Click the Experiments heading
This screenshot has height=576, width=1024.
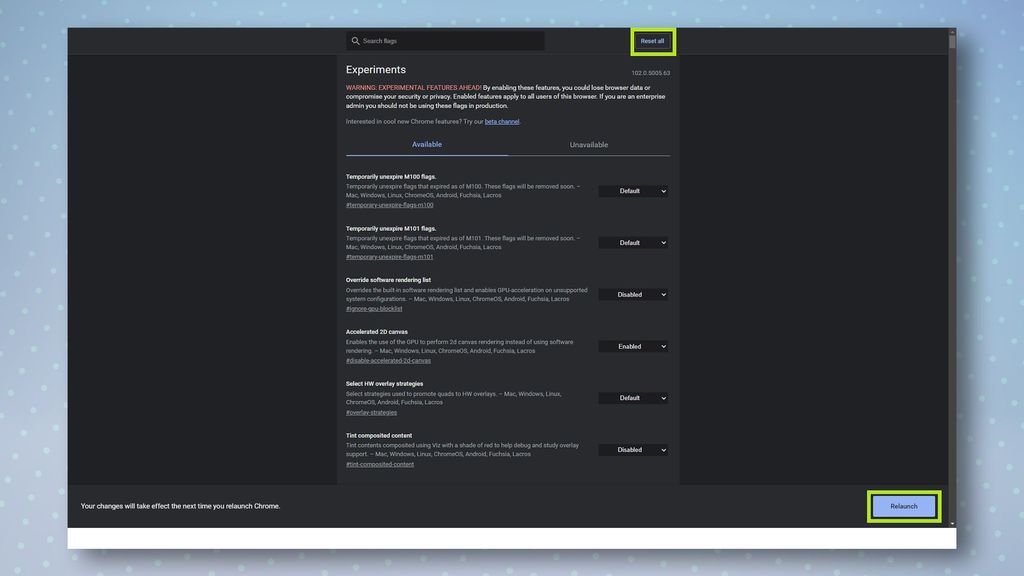click(x=376, y=70)
